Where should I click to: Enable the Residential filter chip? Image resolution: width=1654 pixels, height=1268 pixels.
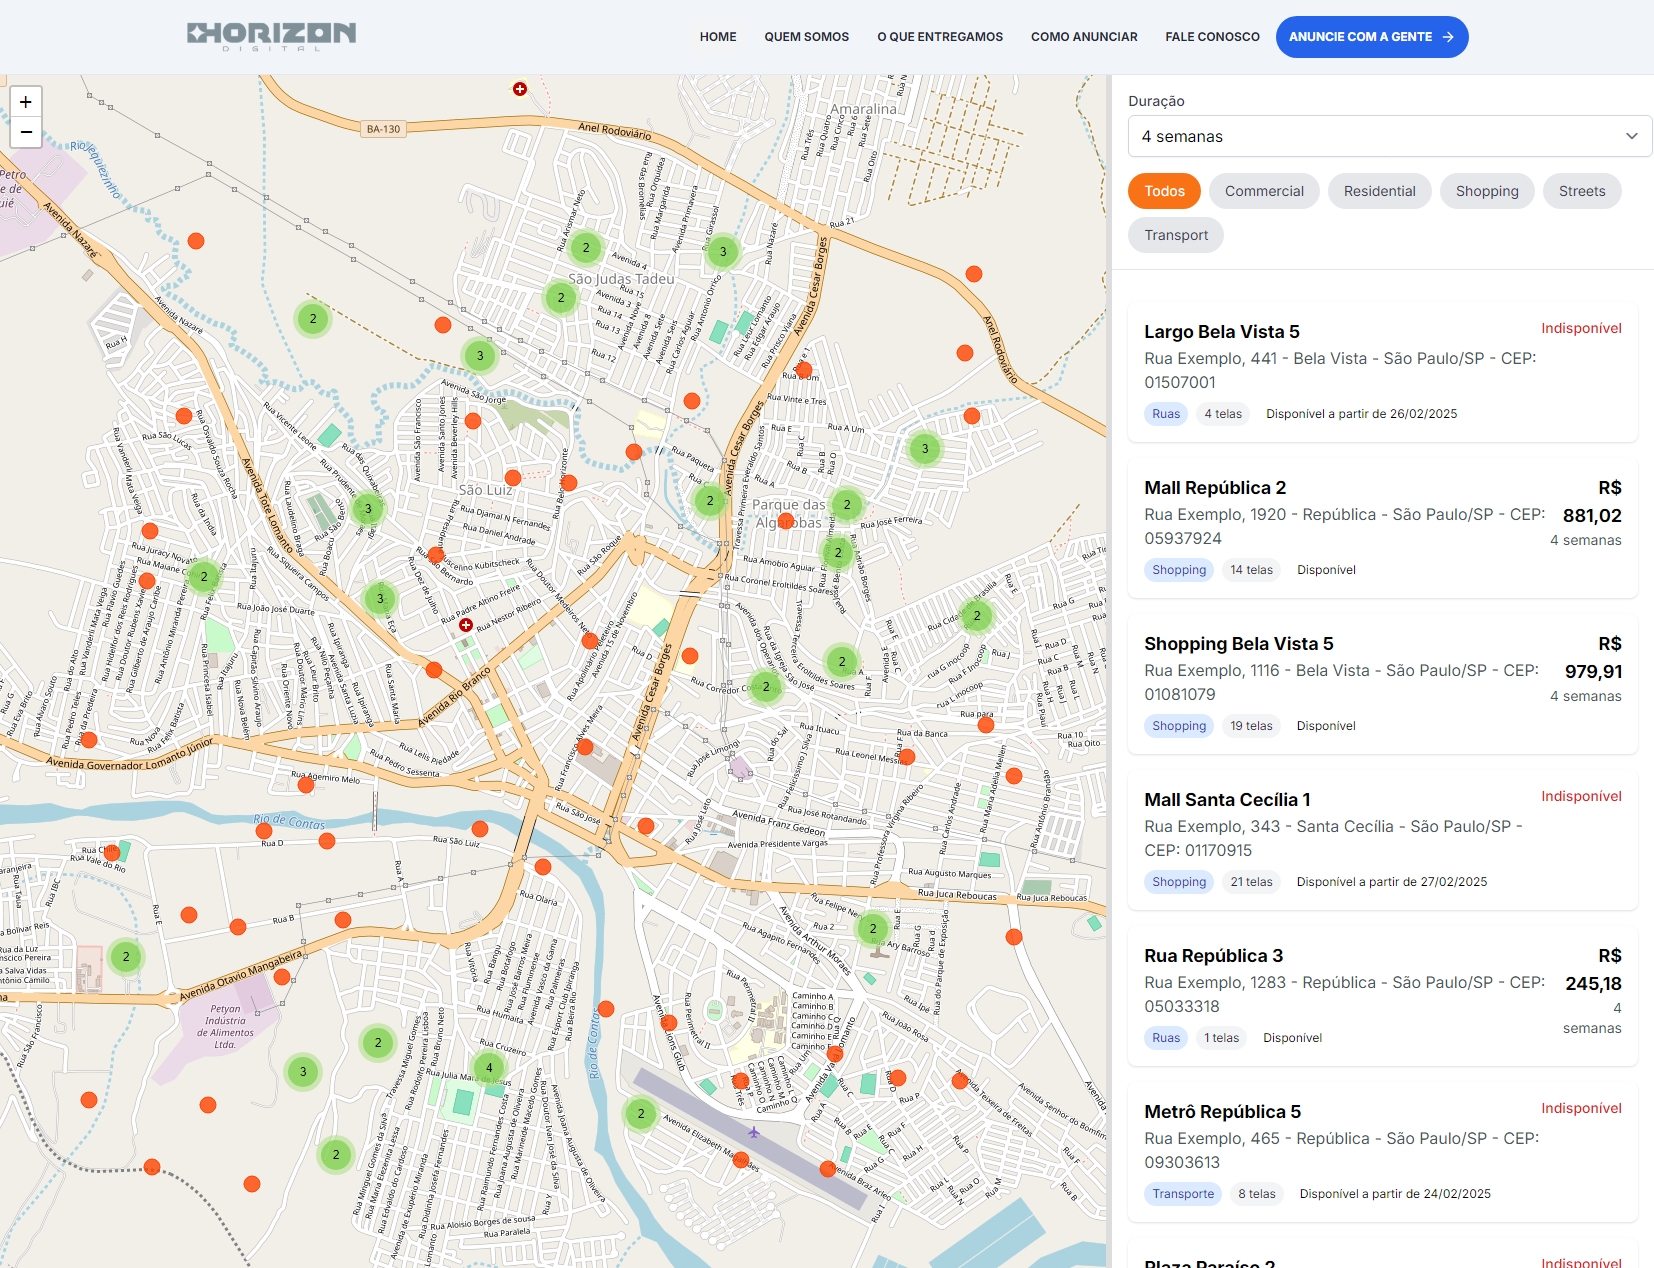[x=1379, y=191]
